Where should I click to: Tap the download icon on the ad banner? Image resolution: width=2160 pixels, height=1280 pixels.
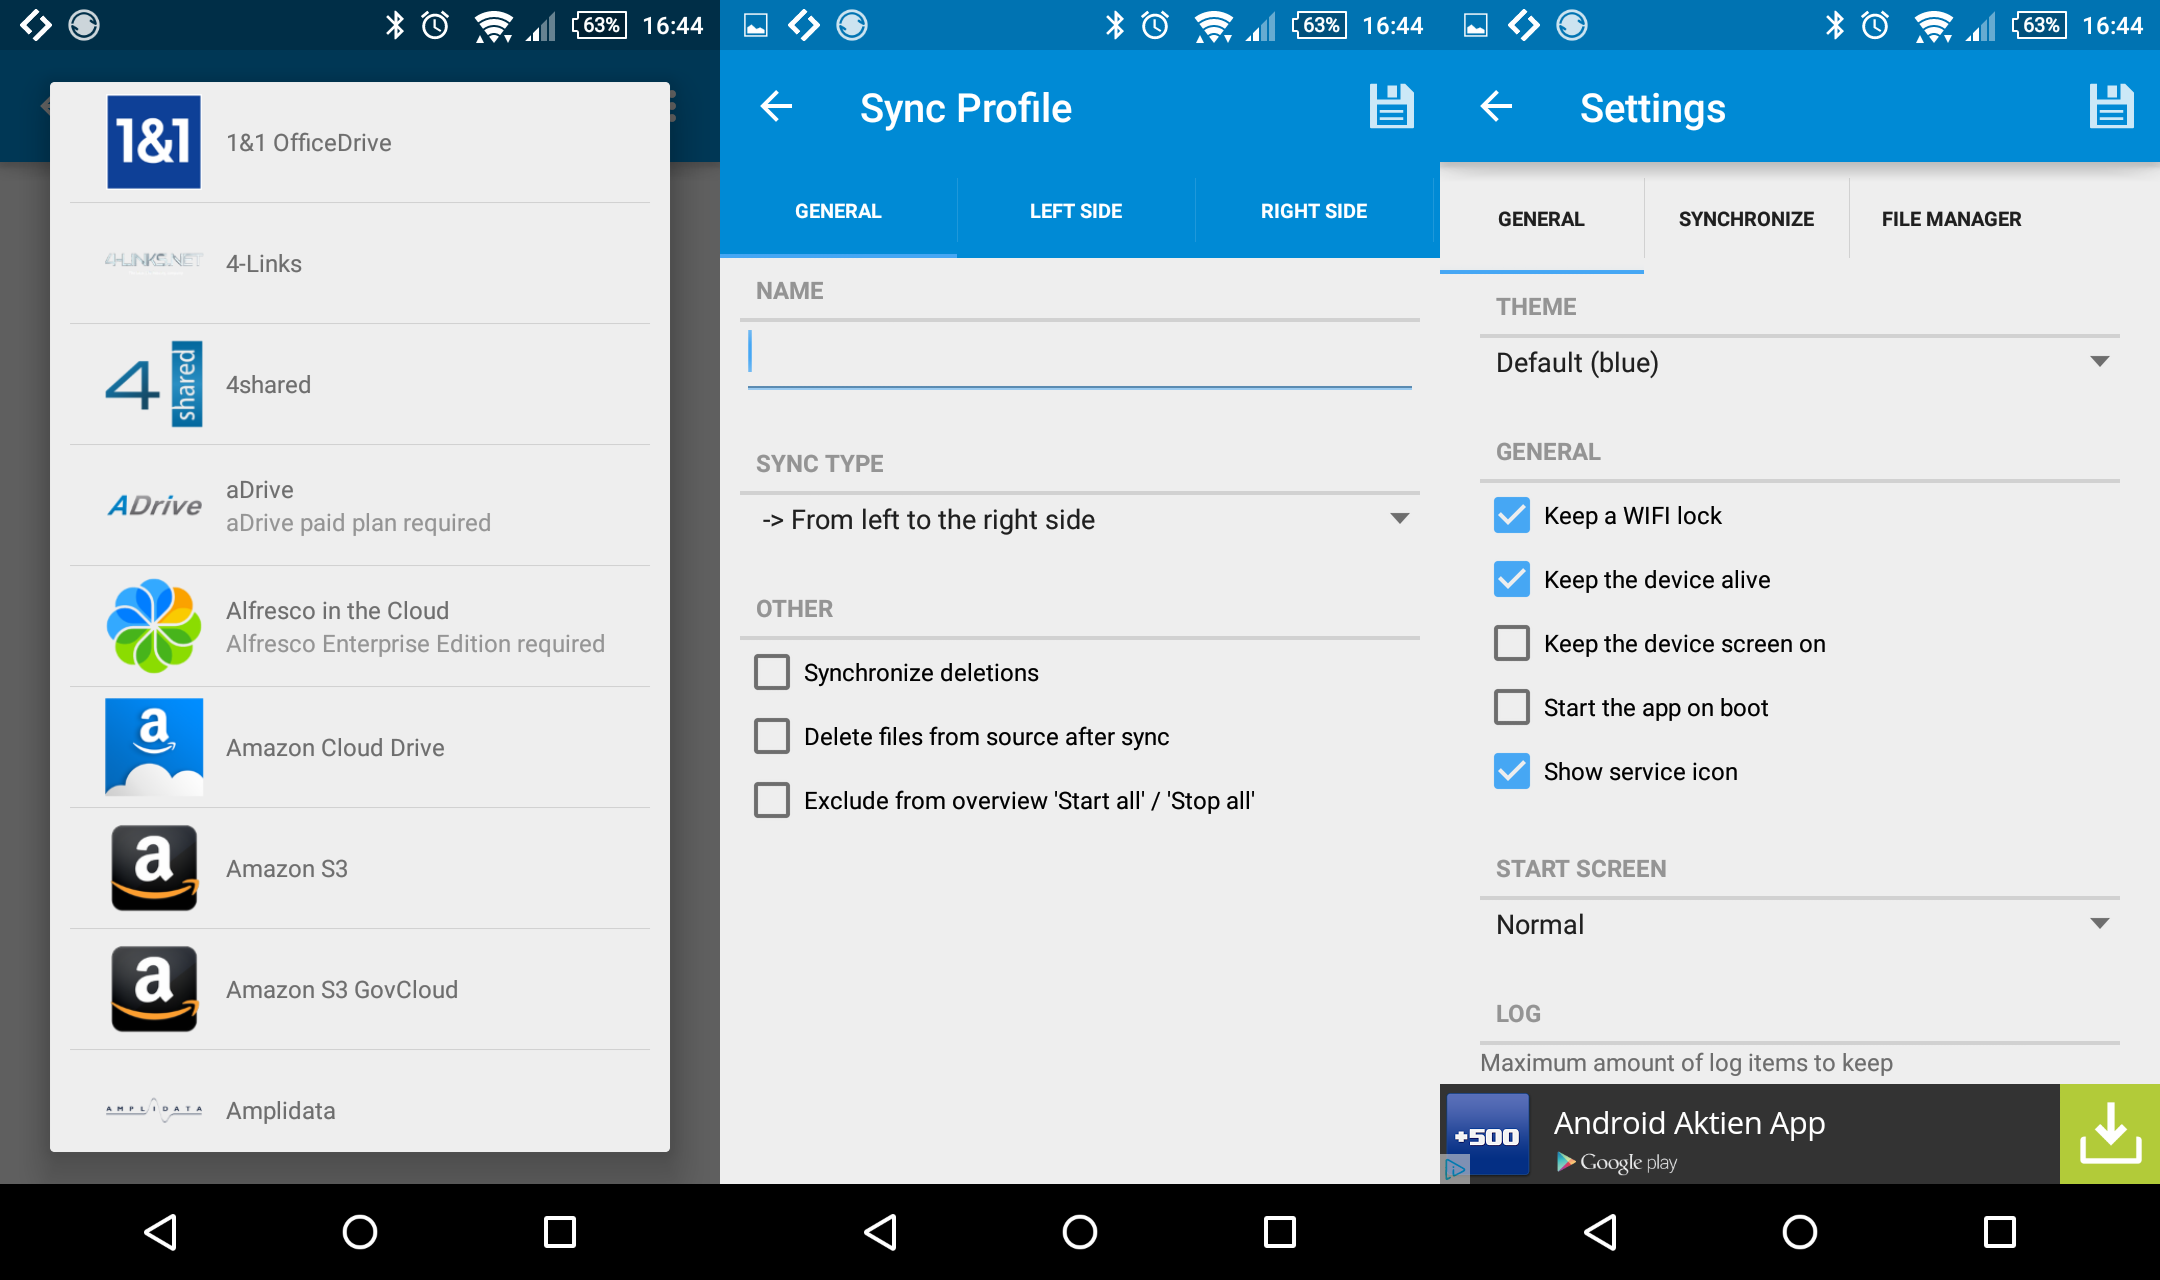(2110, 1134)
